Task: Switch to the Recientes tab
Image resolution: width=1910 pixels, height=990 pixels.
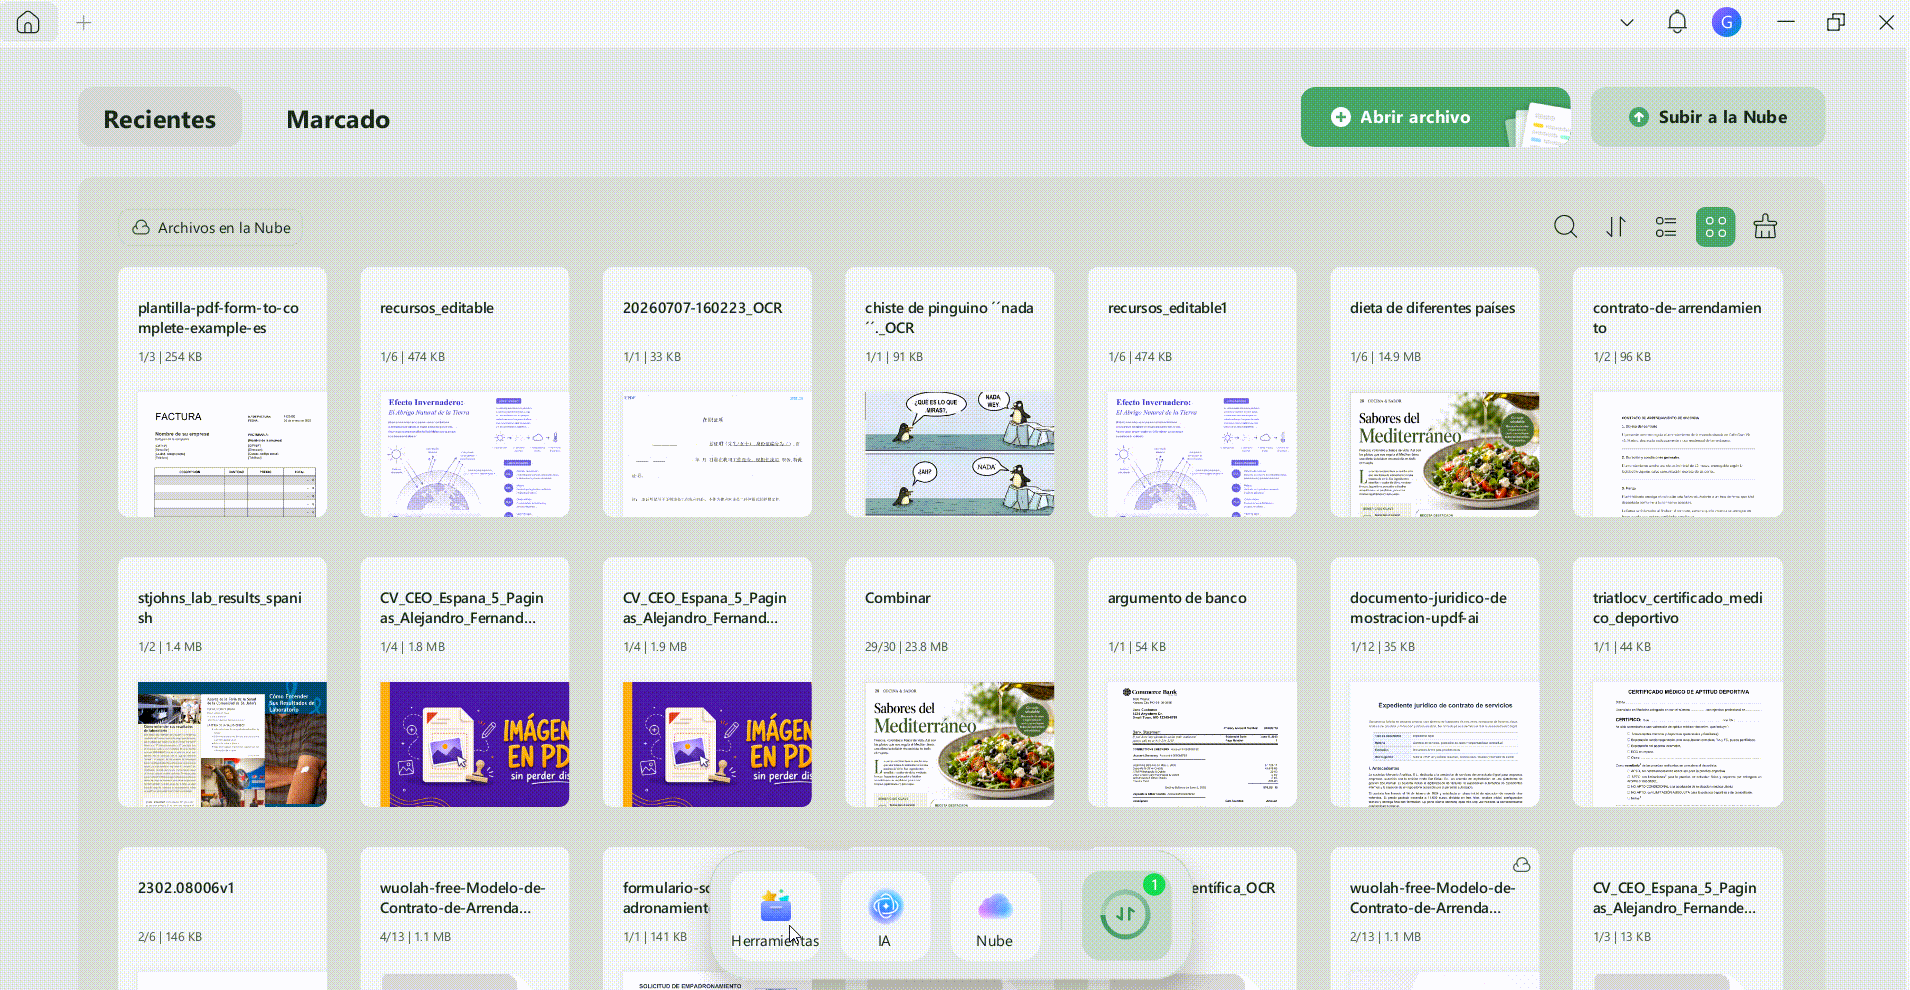Action: coord(160,118)
